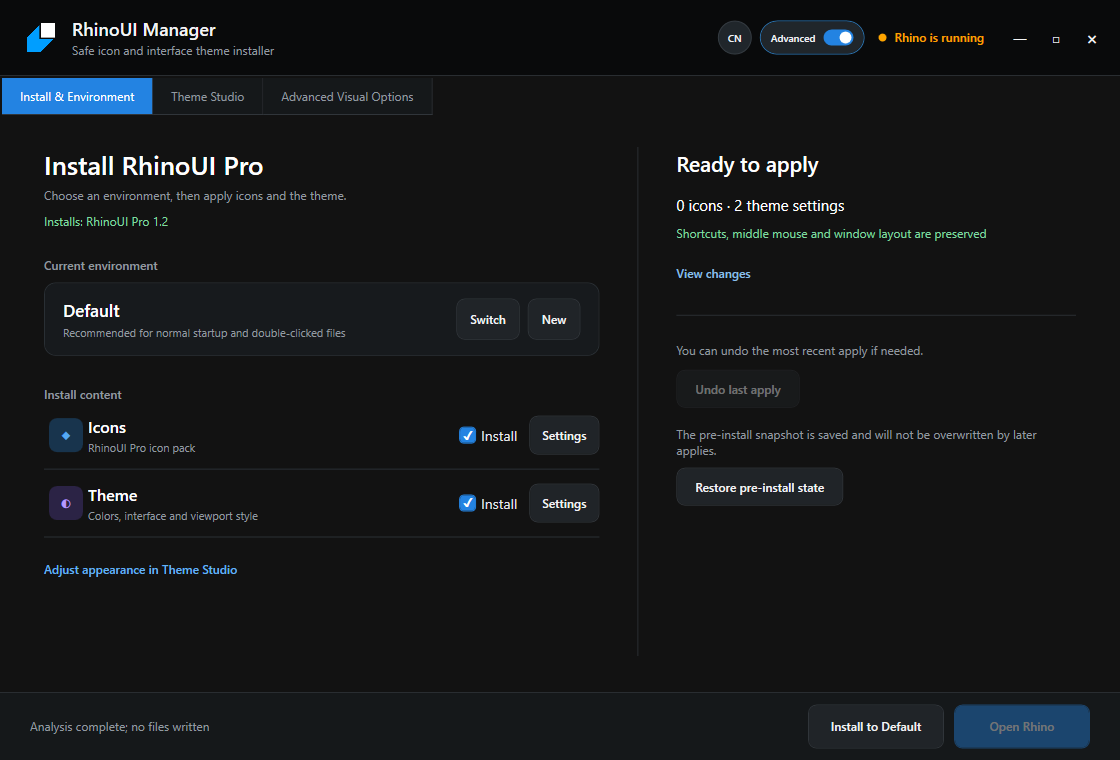1120x760 pixels.
Task: Click the 'Install RhinoUI Pro' heading
Action: [154, 166]
